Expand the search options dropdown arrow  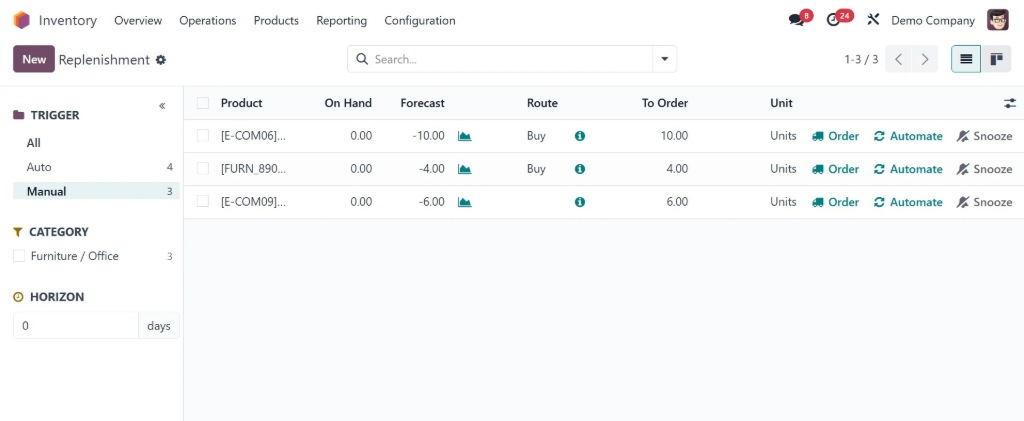664,59
